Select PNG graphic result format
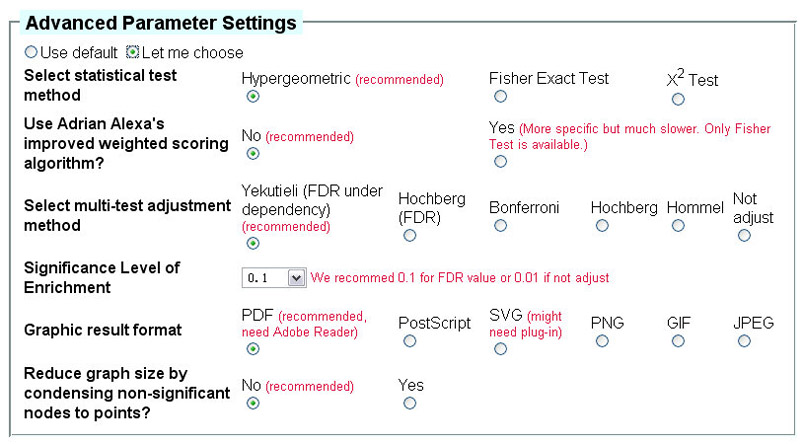The width and height of the screenshot is (803, 444). click(x=602, y=341)
